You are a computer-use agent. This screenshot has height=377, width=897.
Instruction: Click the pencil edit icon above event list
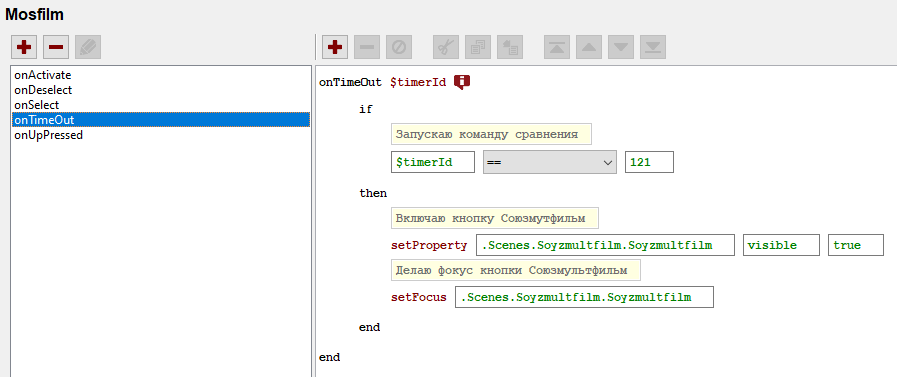tap(88, 47)
